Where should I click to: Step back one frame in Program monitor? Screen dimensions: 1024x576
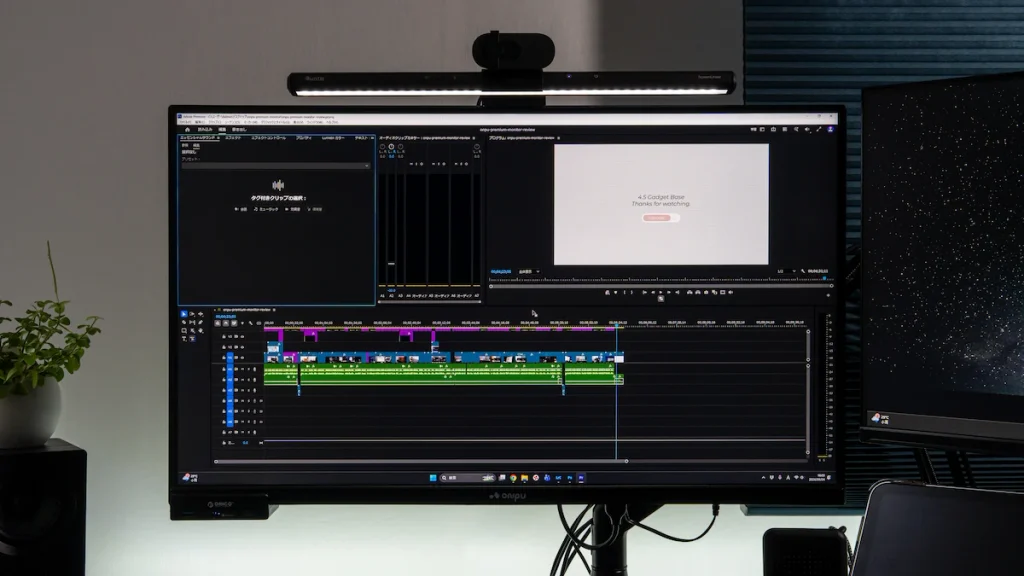point(653,293)
